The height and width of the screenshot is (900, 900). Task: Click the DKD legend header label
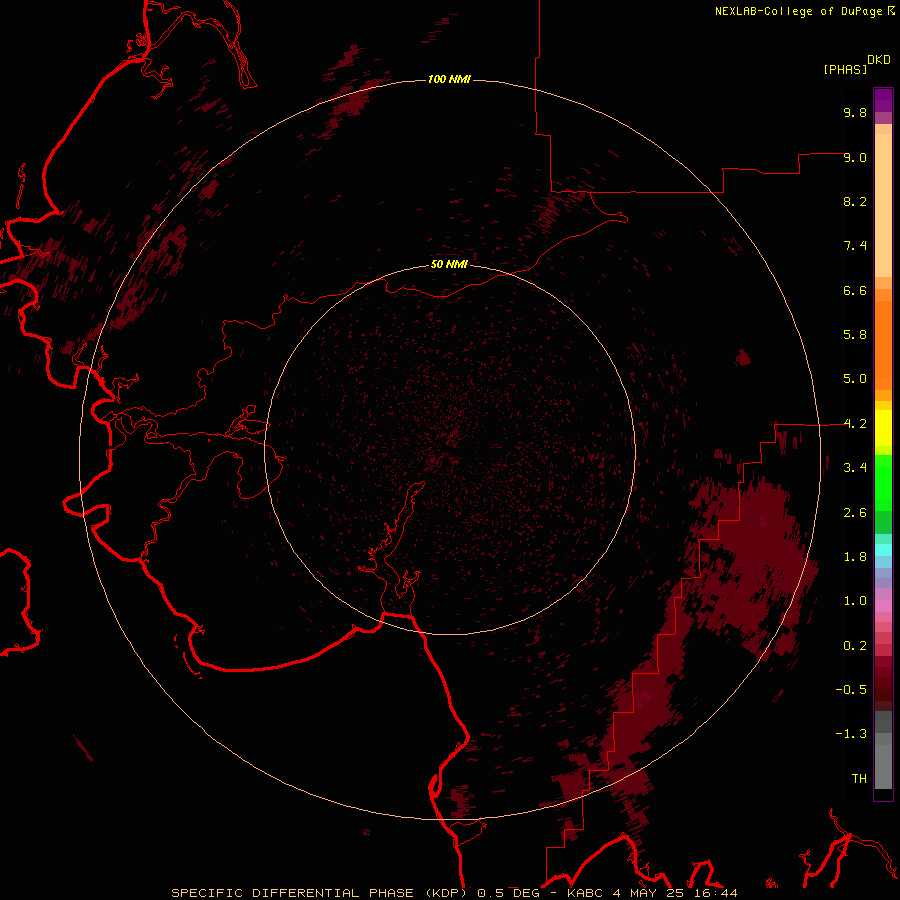click(879, 60)
